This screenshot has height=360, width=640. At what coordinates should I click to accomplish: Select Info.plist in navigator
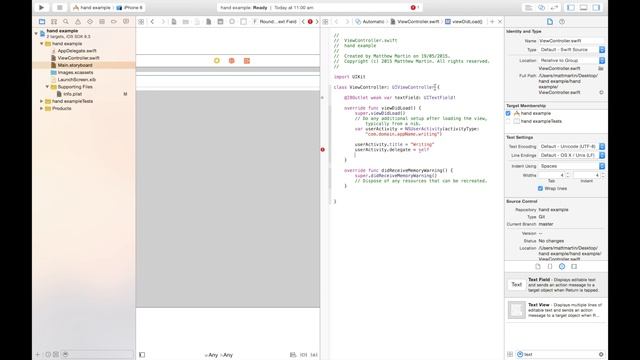[73, 94]
